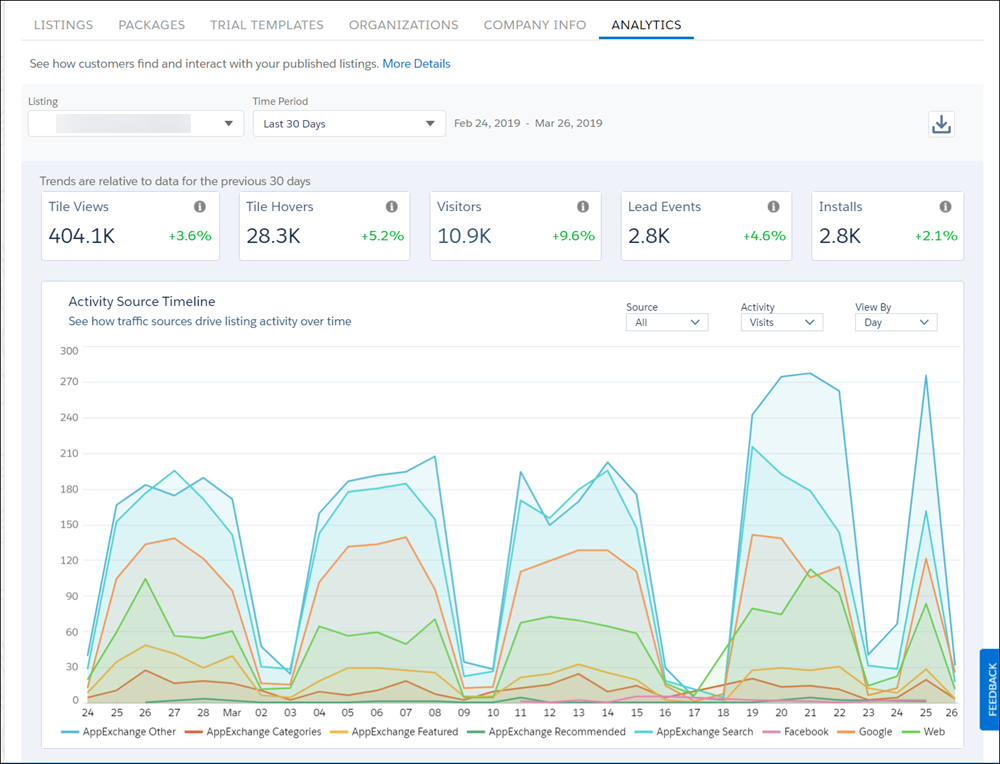Toggle Web legend entry

click(923, 732)
